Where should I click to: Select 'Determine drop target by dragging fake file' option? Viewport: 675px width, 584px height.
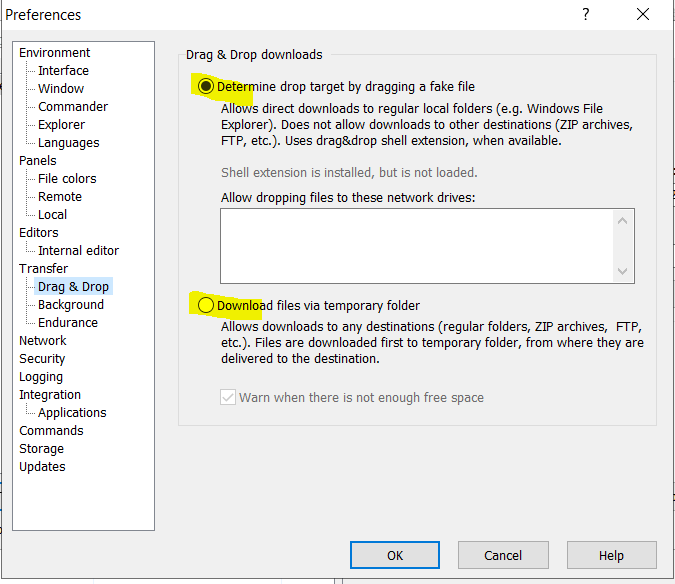[206, 87]
